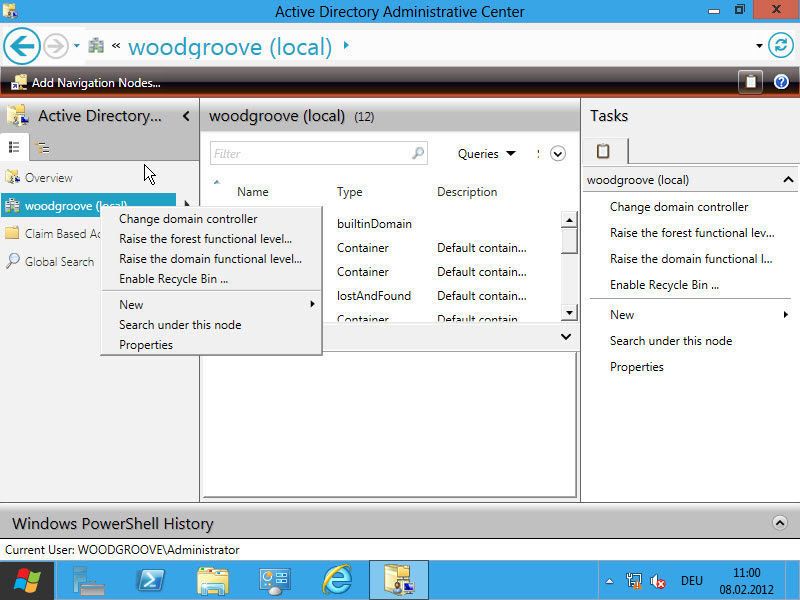This screenshot has height=600, width=800.
Task: Open the clipboard manage icon in dark toolbar
Action: click(x=751, y=82)
